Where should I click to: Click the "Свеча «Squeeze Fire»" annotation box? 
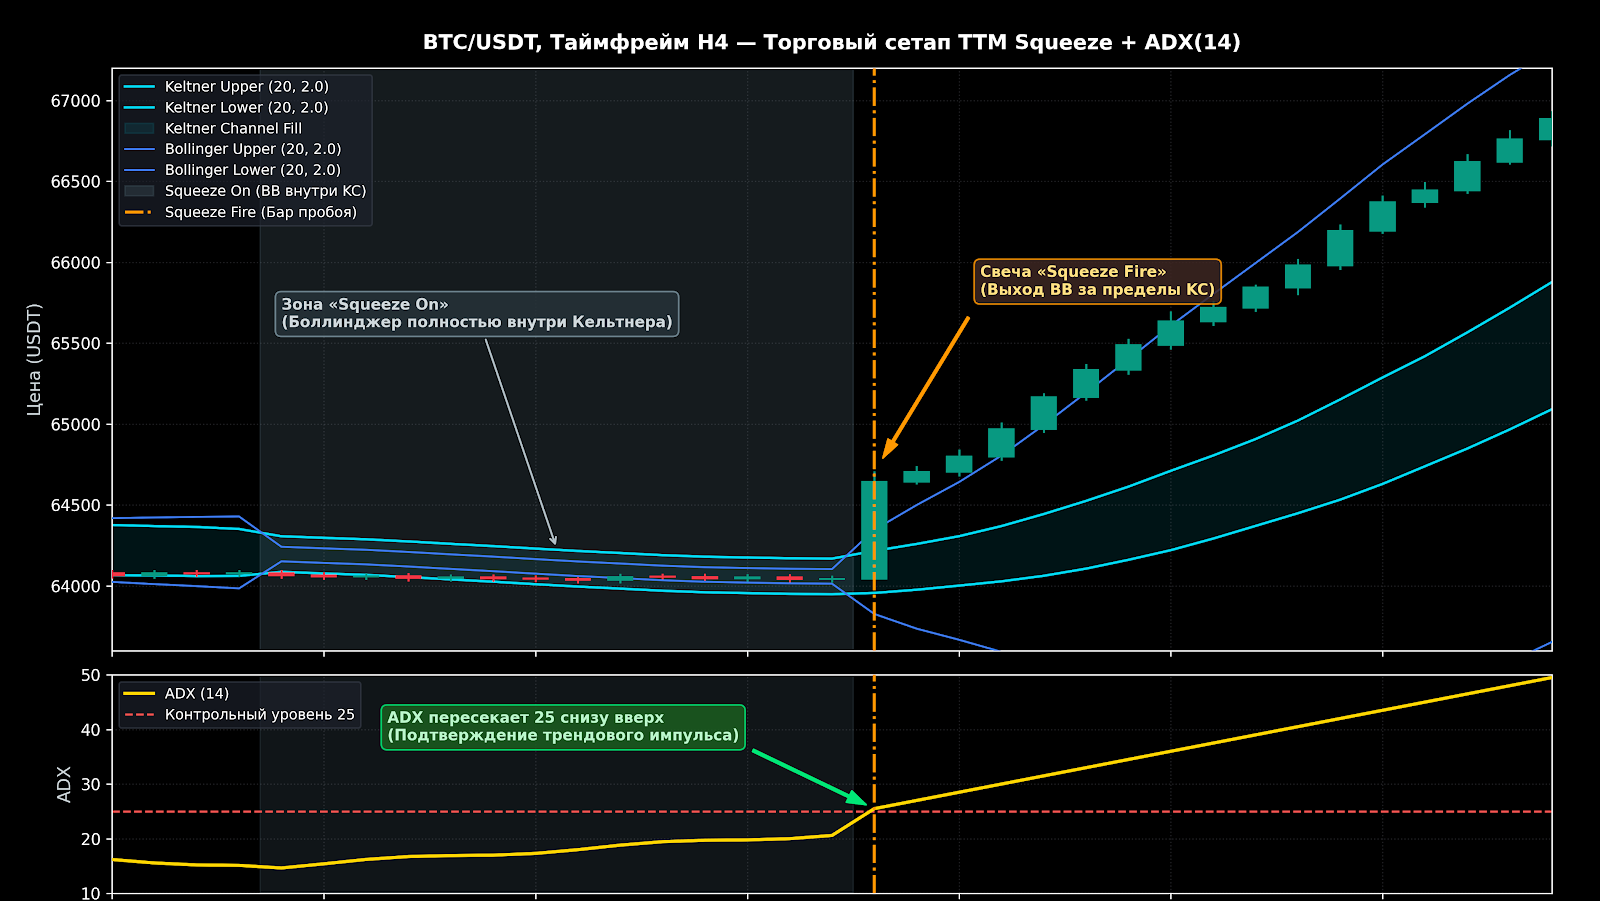pos(1097,281)
